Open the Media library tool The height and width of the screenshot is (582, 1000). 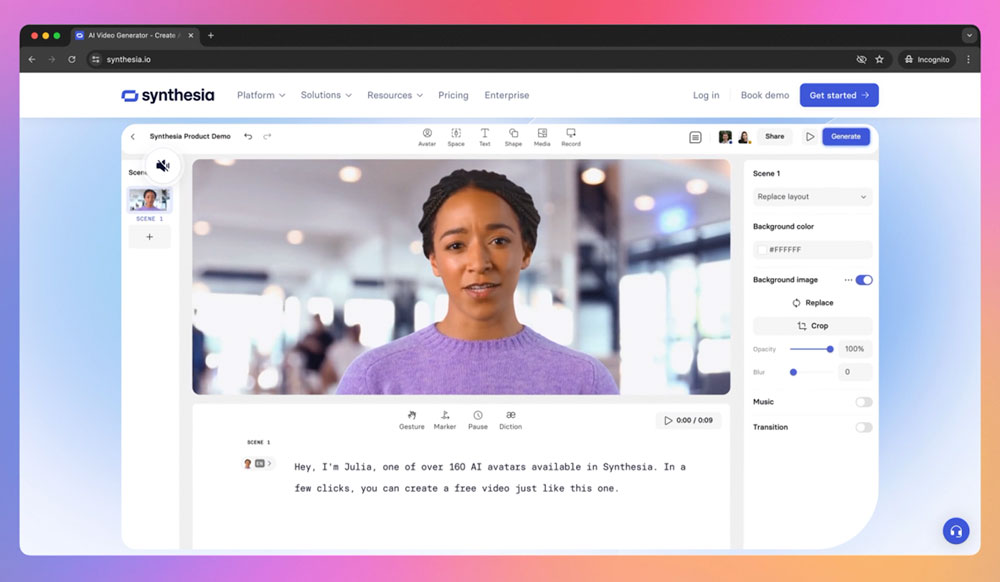coord(542,137)
